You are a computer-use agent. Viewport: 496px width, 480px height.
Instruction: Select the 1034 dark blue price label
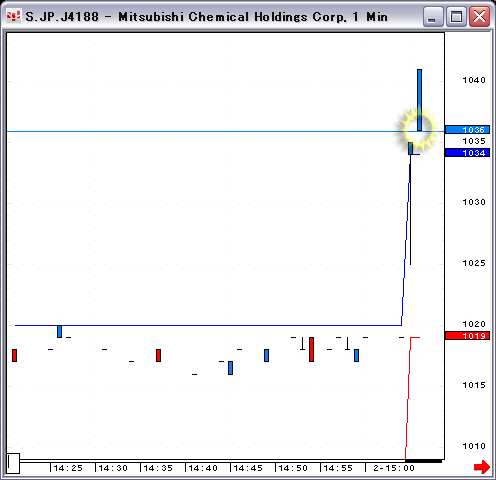467,153
